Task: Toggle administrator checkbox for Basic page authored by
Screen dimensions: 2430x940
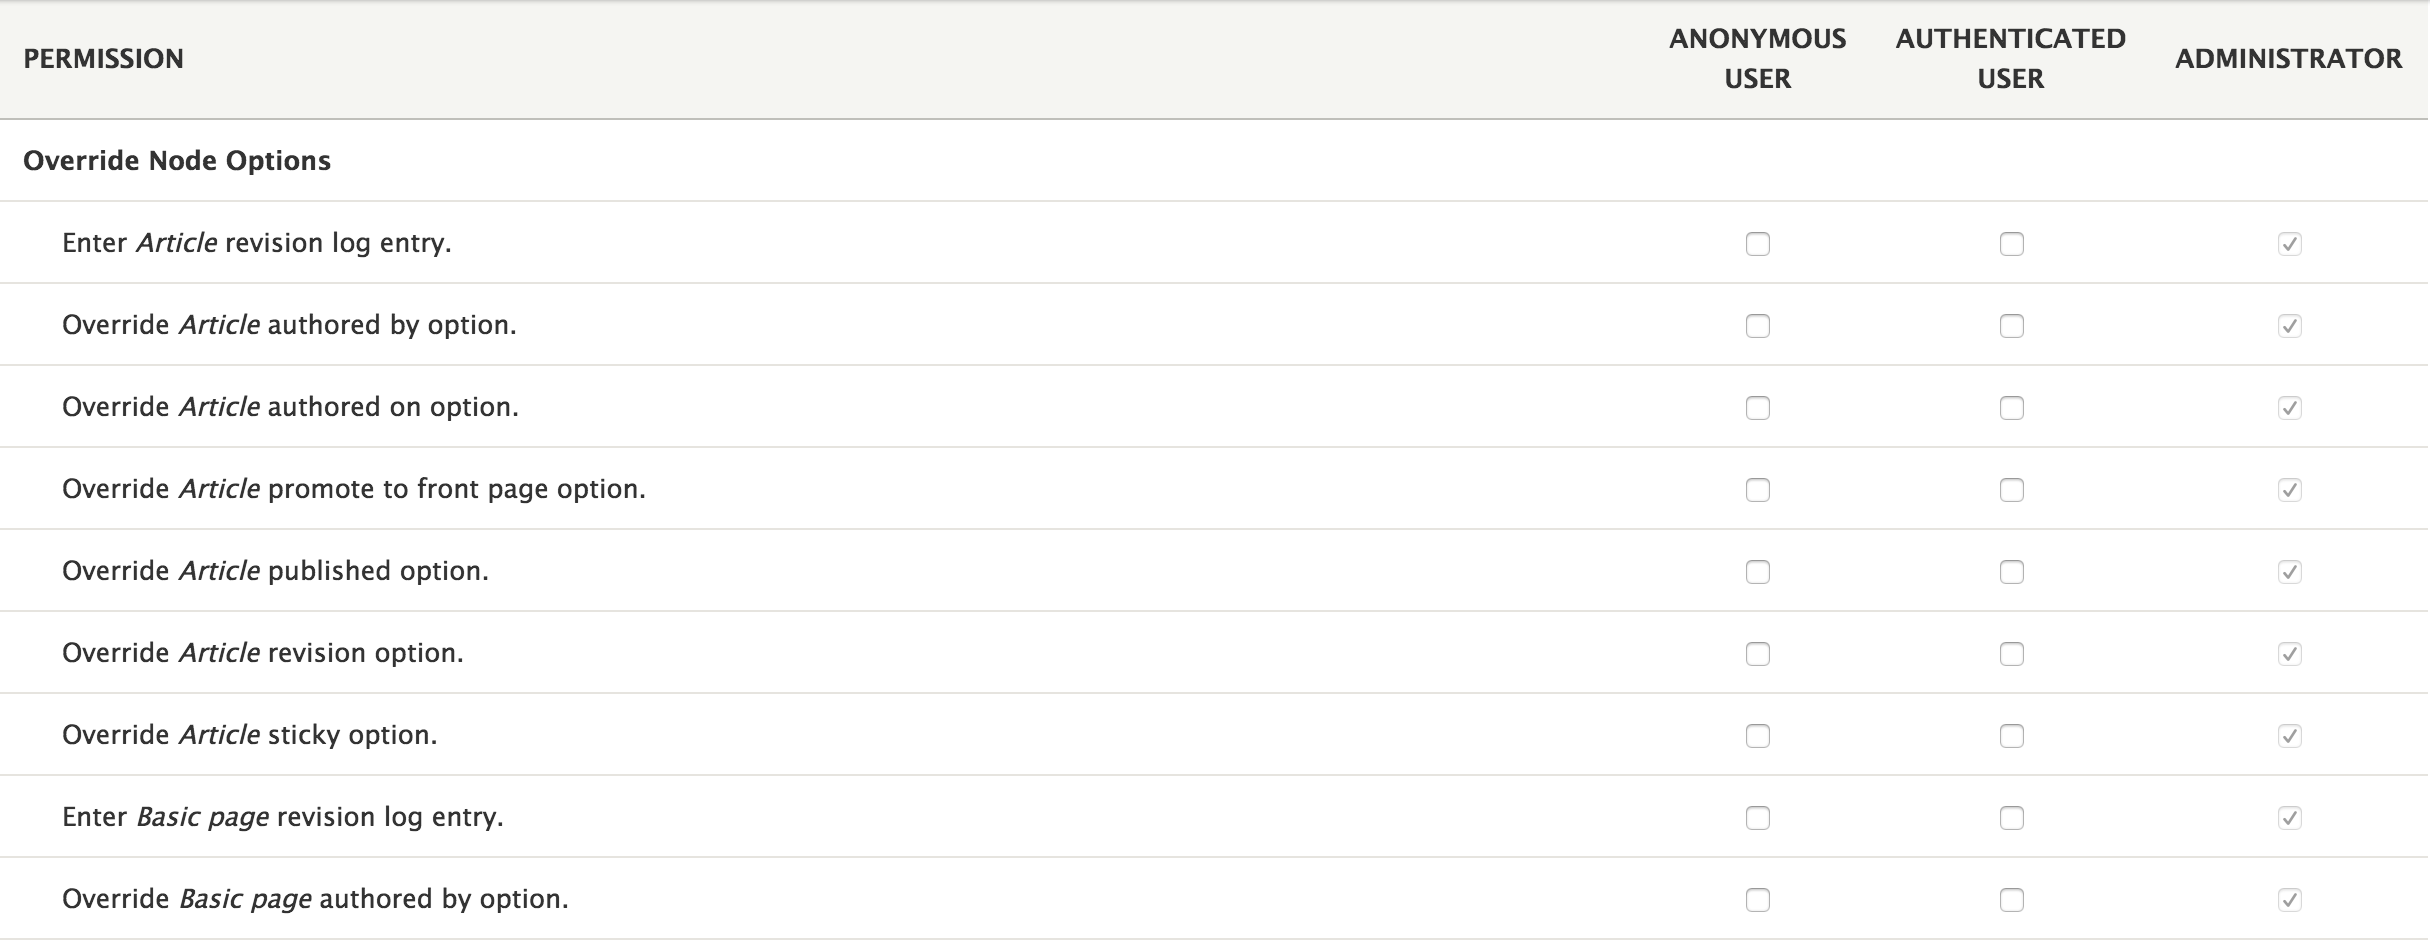Action: 2289,900
